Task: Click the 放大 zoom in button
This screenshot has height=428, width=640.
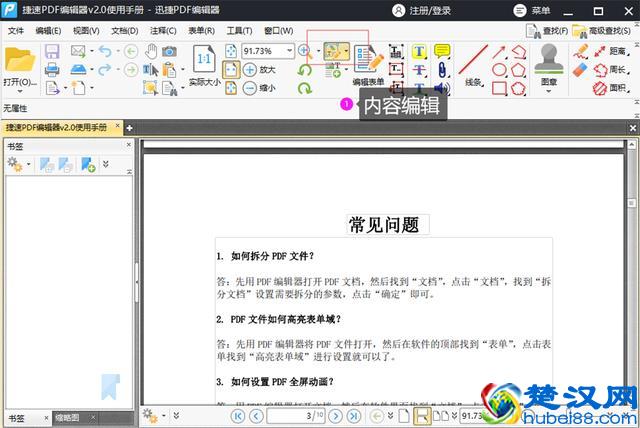Action: point(259,70)
